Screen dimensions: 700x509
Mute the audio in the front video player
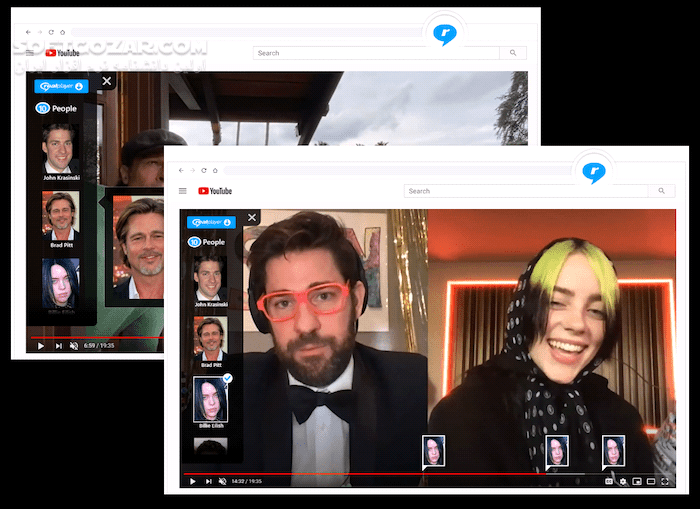[222, 481]
